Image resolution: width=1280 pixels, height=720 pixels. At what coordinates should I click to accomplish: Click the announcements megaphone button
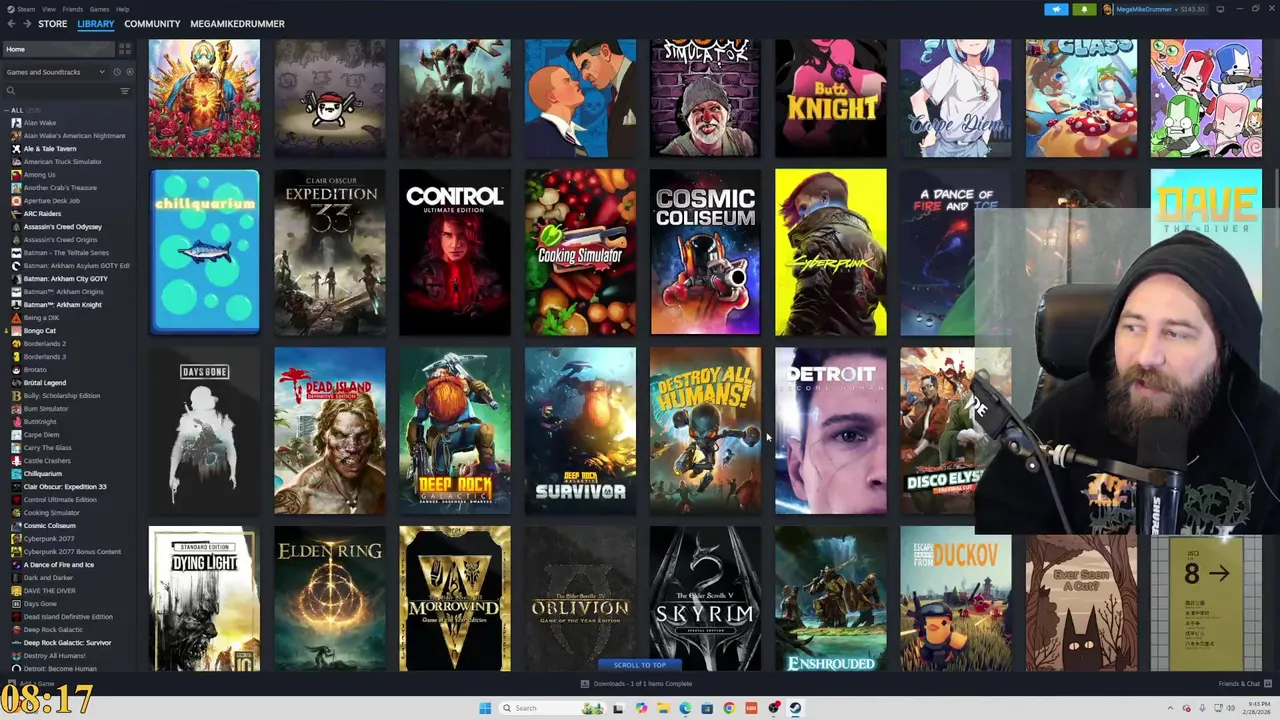(x=1057, y=9)
